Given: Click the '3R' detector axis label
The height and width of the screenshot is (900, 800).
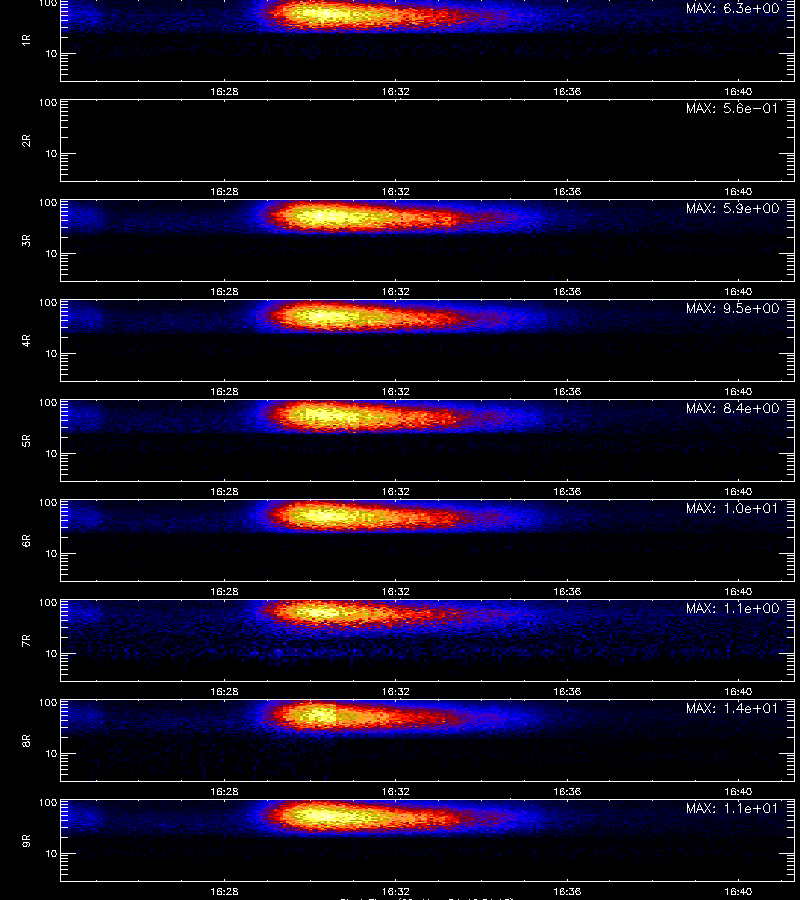Looking at the screenshot, I should pos(26,240).
